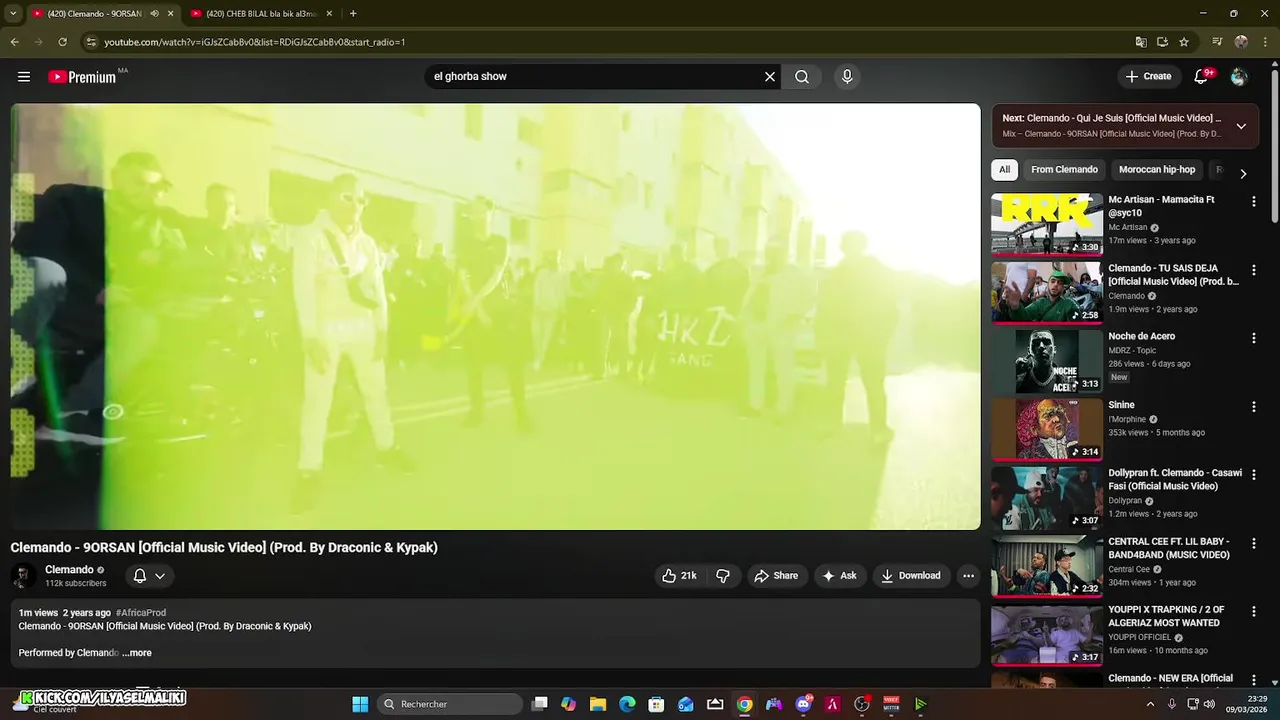Viewport: 1280px width, 720px height.
Task: Open Mc Artisan Mamacita thumbnail
Action: (1047, 224)
